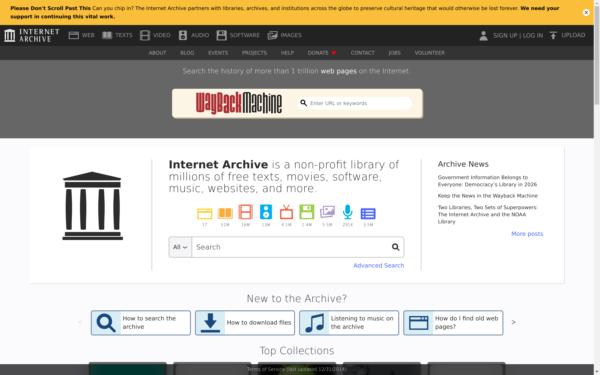This screenshot has height=375, width=600.
Task: Click the red TV collection icon
Action: click(286, 212)
